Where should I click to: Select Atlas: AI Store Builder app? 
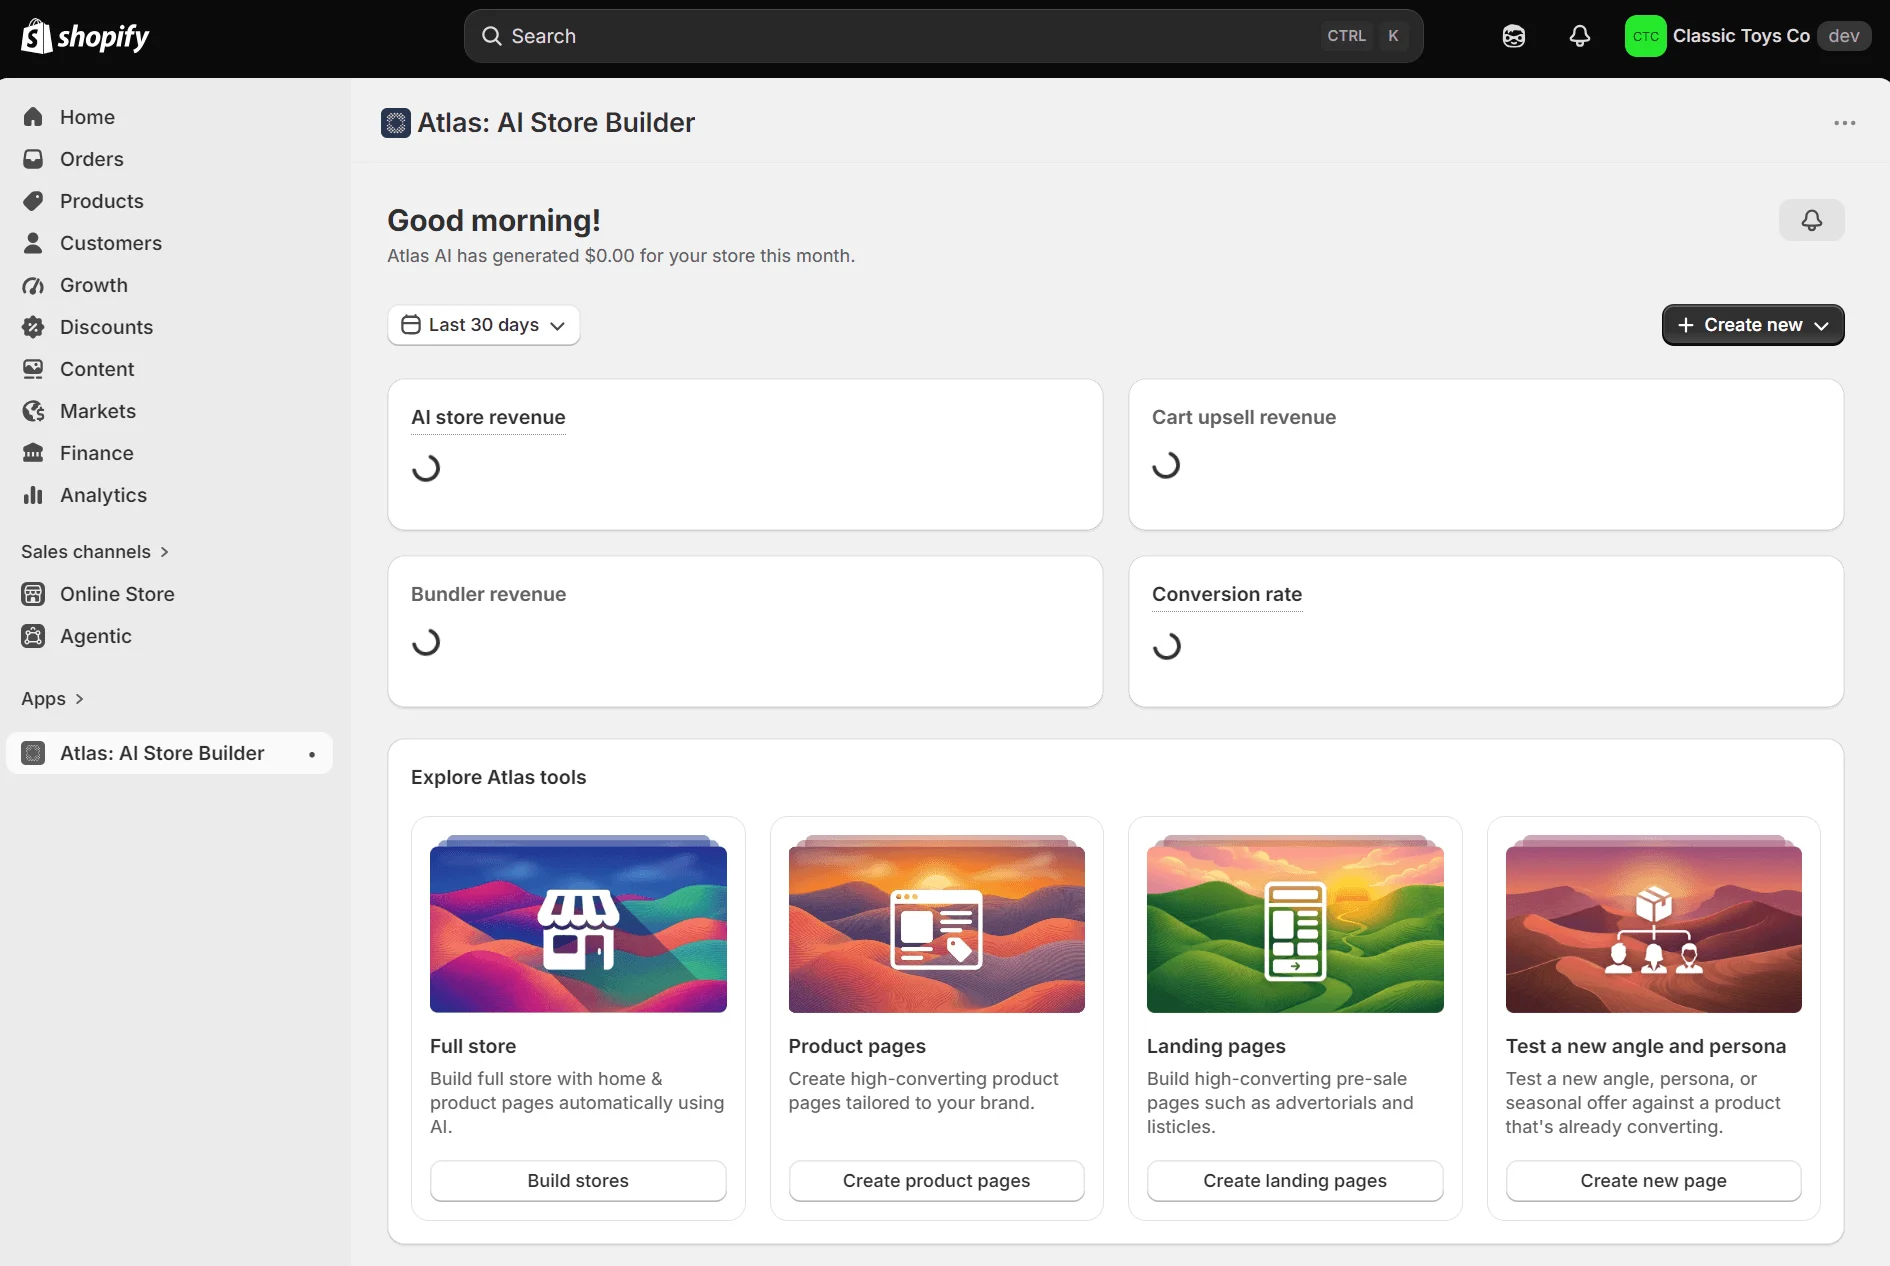(169, 753)
